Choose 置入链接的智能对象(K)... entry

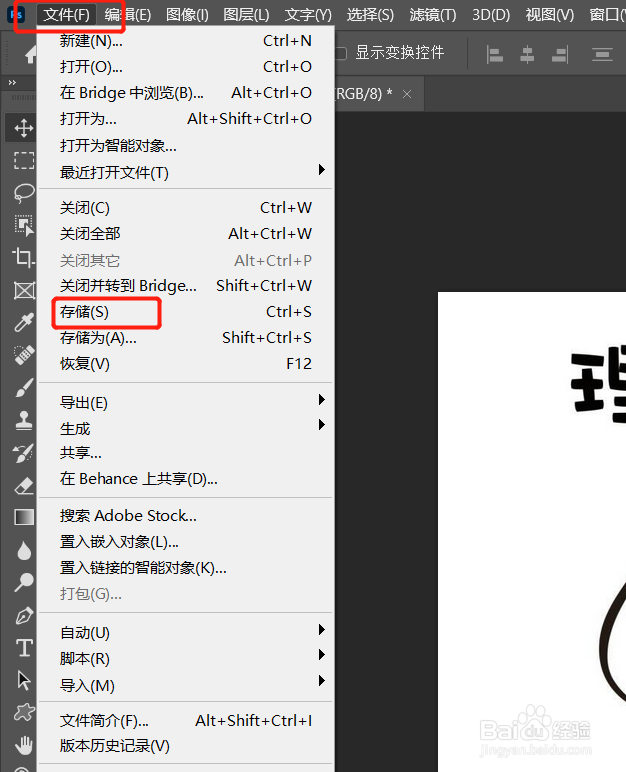tap(186, 568)
